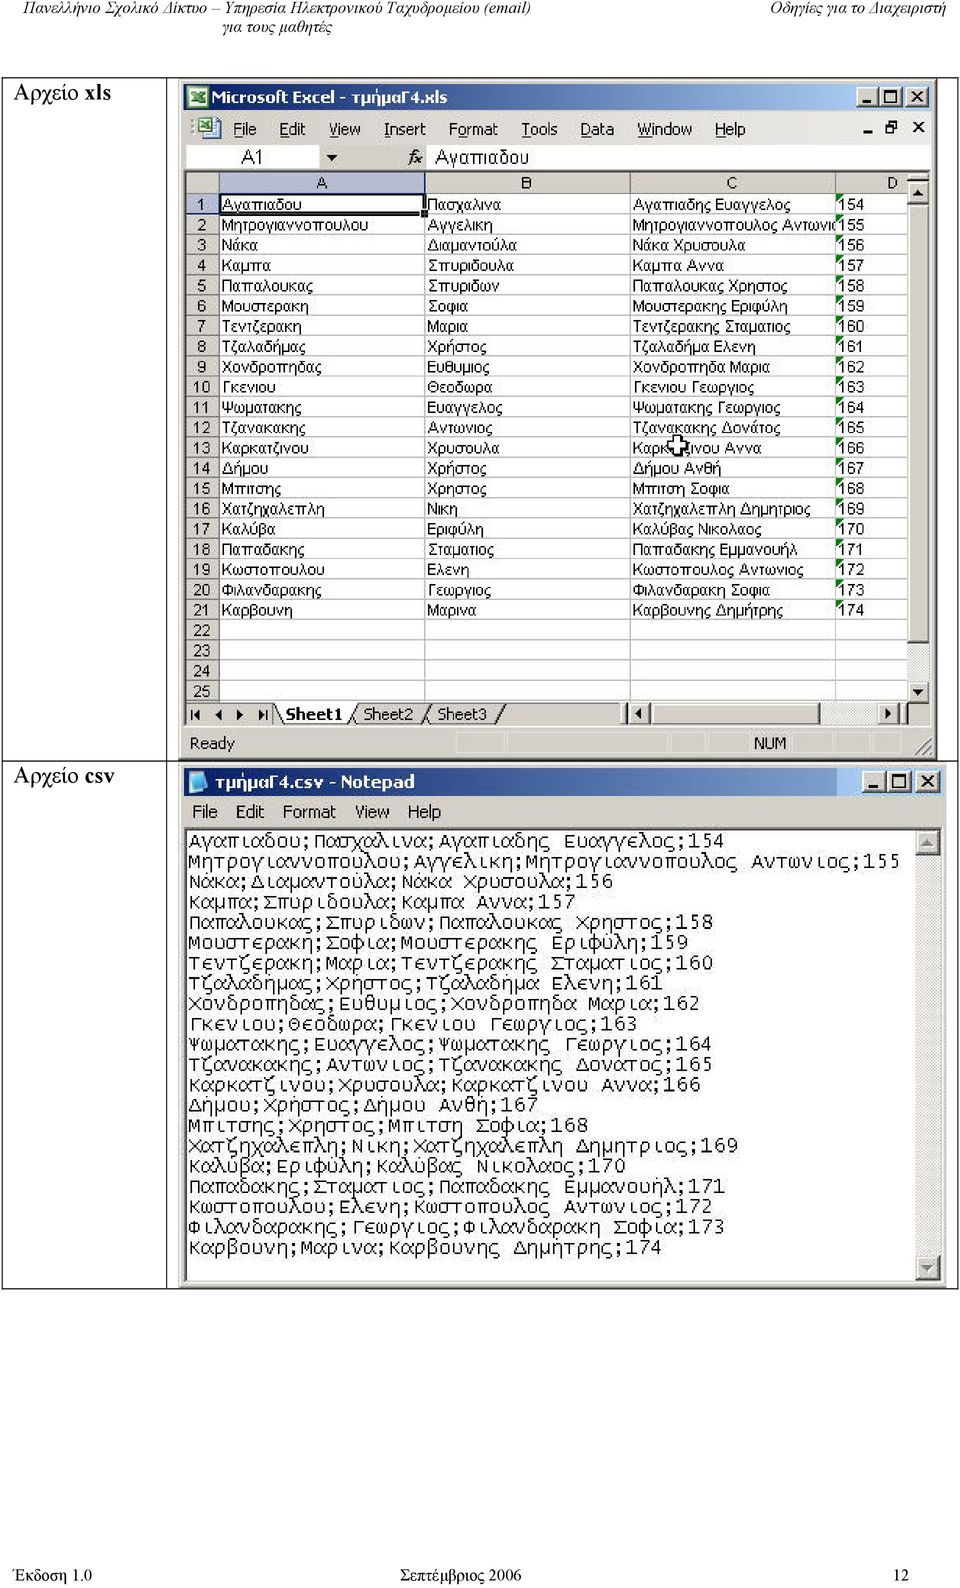Select column D header
The image size is (960, 1588).
872,183
